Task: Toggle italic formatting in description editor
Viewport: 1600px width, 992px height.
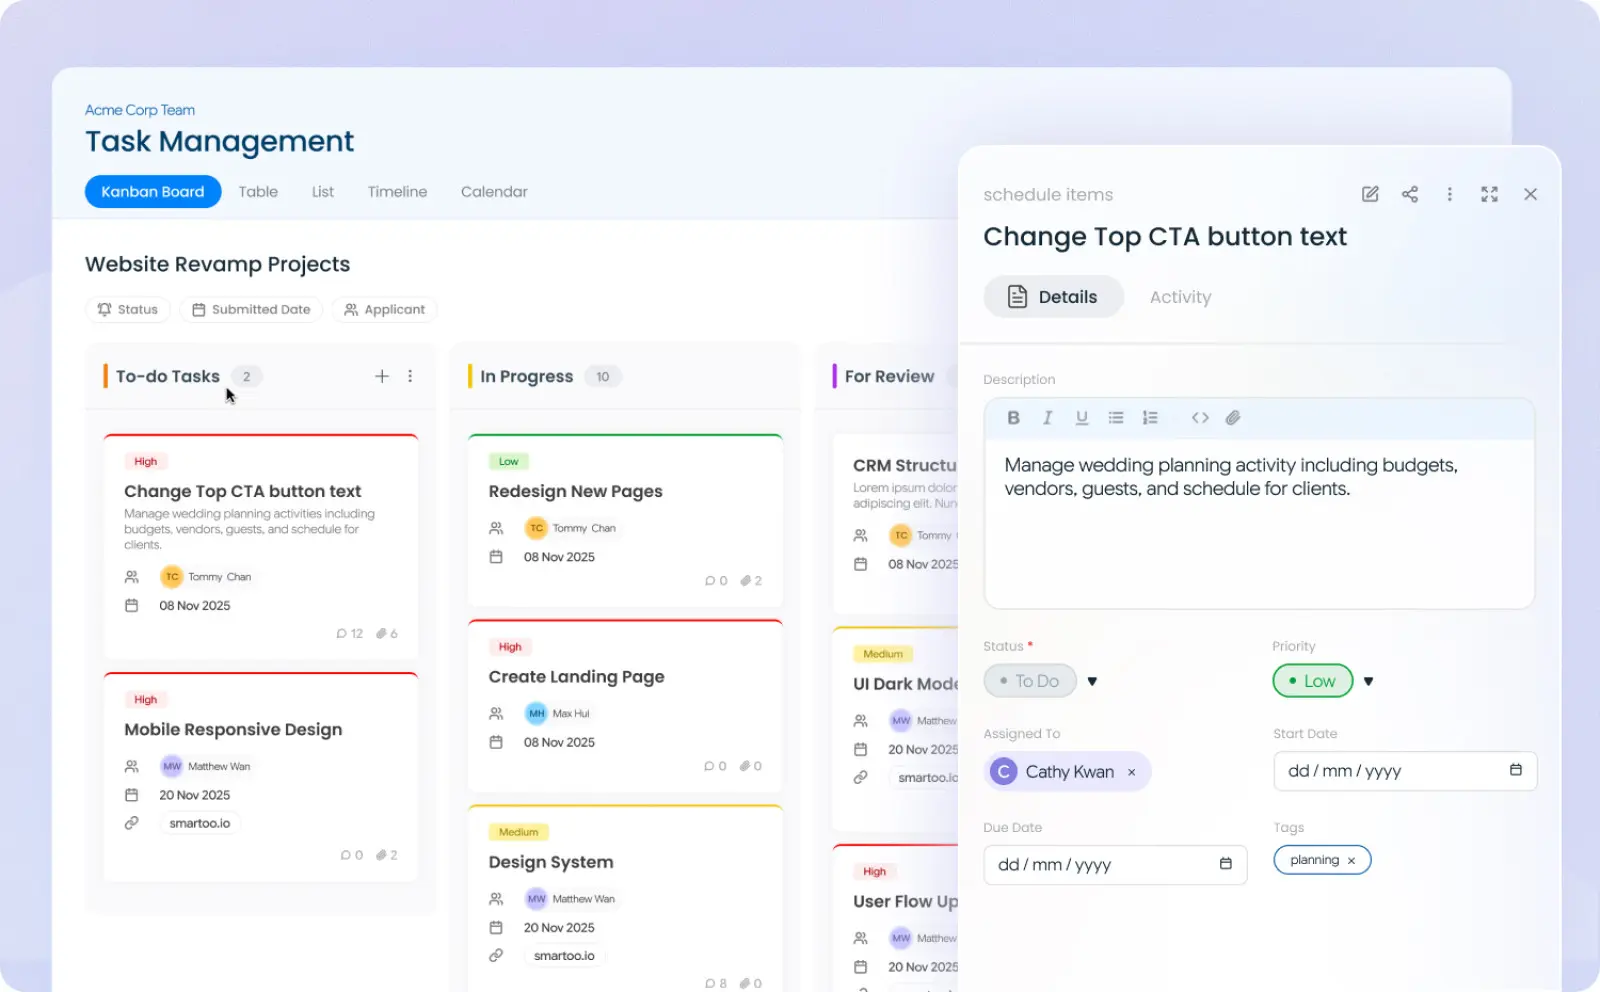Action: pos(1047,418)
